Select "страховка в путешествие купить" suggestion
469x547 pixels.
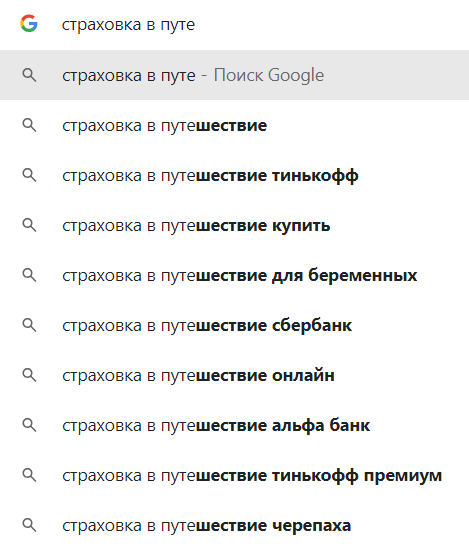point(234,225)
